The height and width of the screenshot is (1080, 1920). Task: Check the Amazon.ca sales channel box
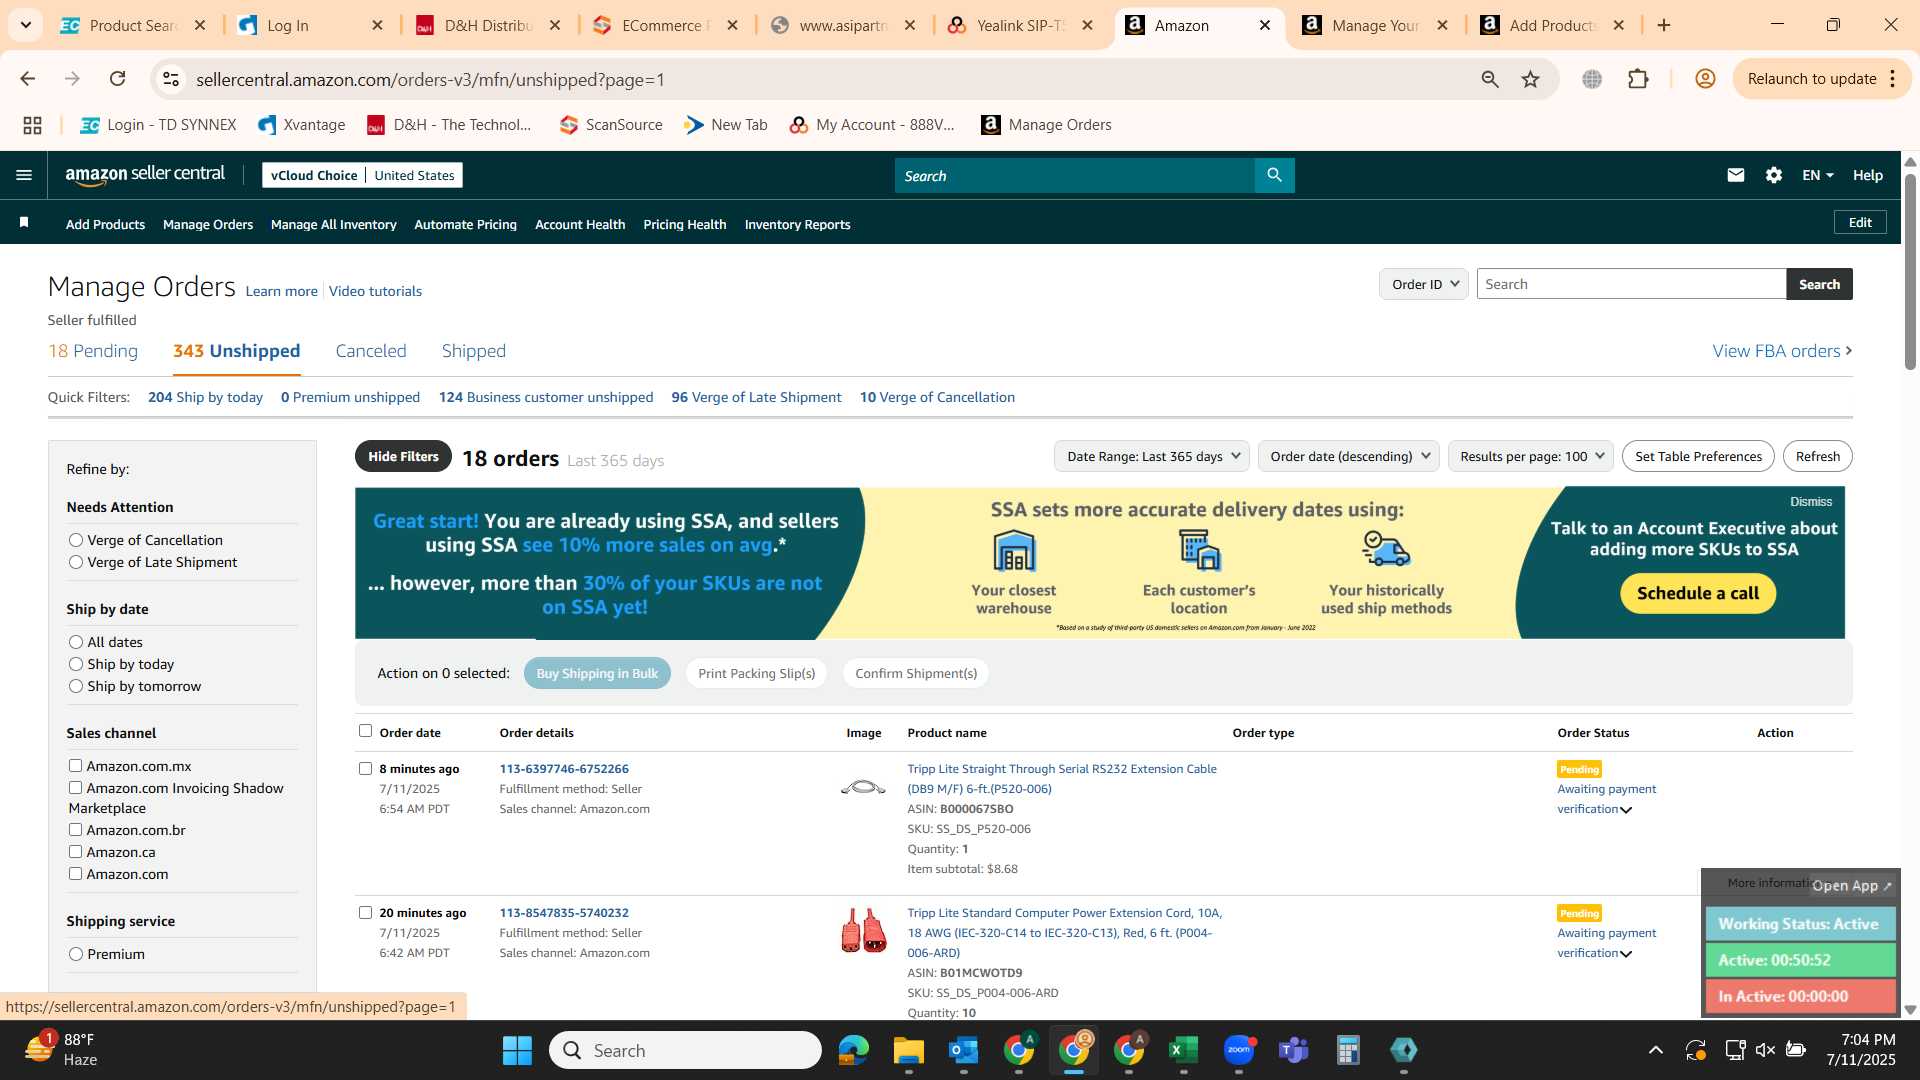(75, 852)
